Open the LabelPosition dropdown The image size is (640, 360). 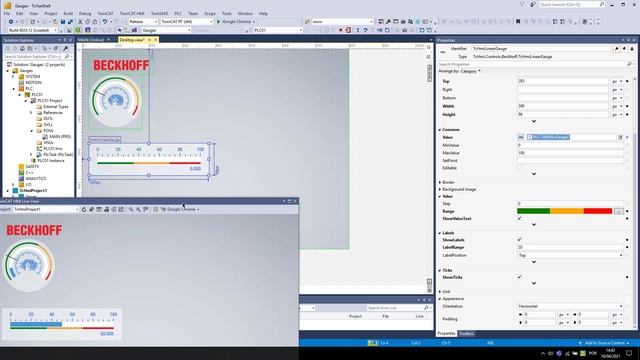[570, 255]
